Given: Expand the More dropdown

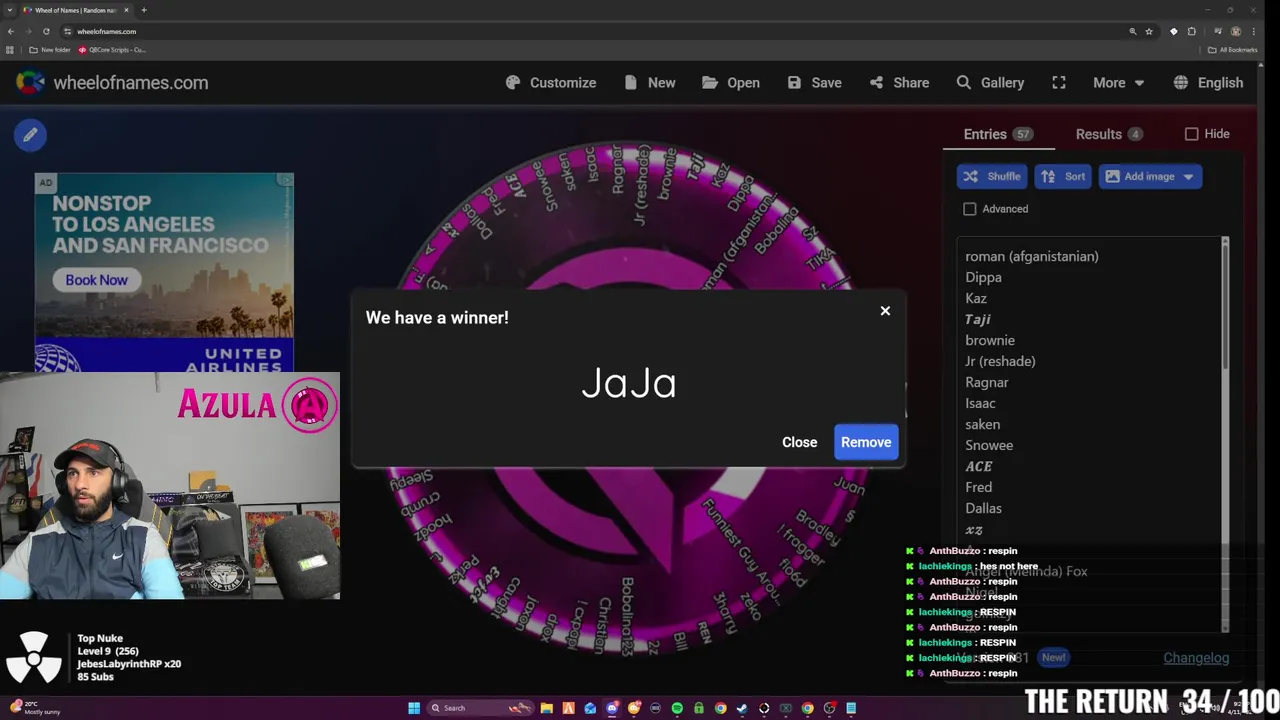Looking at the screenshot, I should (x=1118, y=83).
